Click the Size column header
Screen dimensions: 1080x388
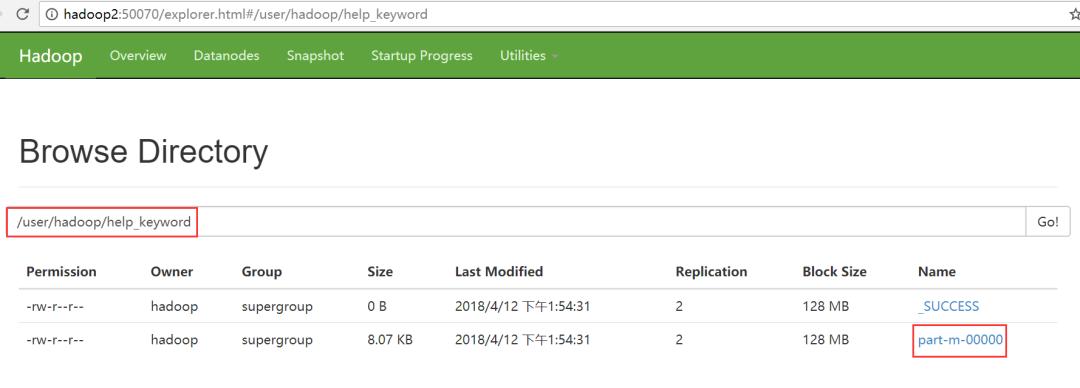coord(380,272)
